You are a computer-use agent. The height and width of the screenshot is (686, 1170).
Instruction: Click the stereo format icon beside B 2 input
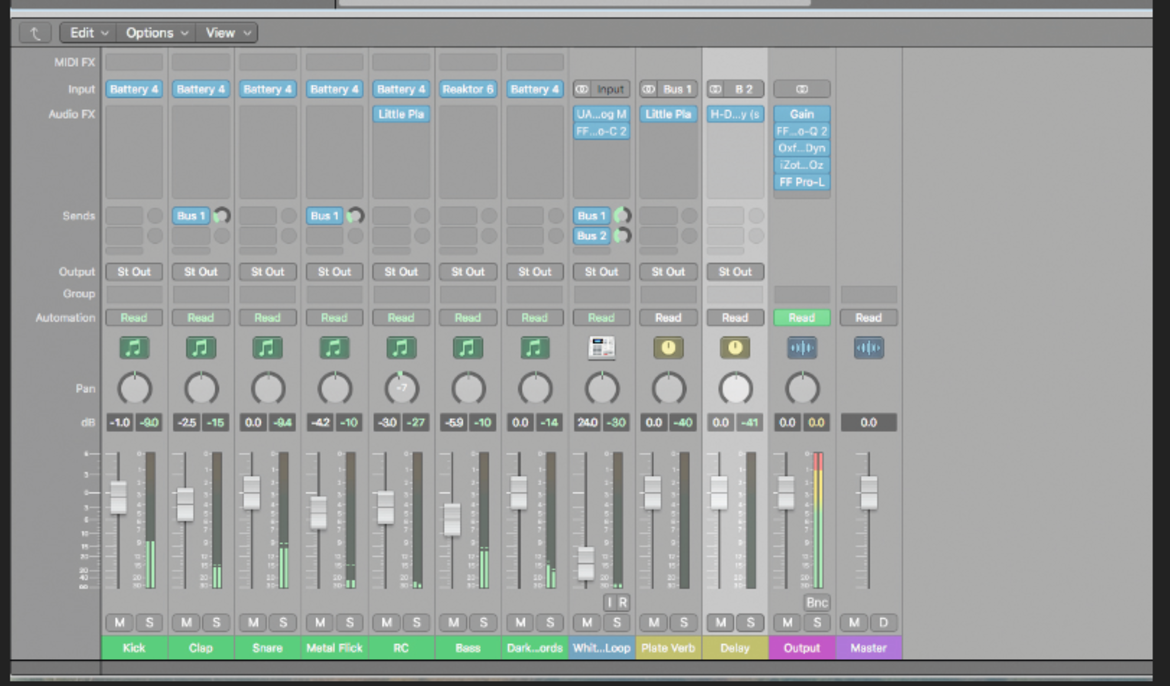pos(715,90)
